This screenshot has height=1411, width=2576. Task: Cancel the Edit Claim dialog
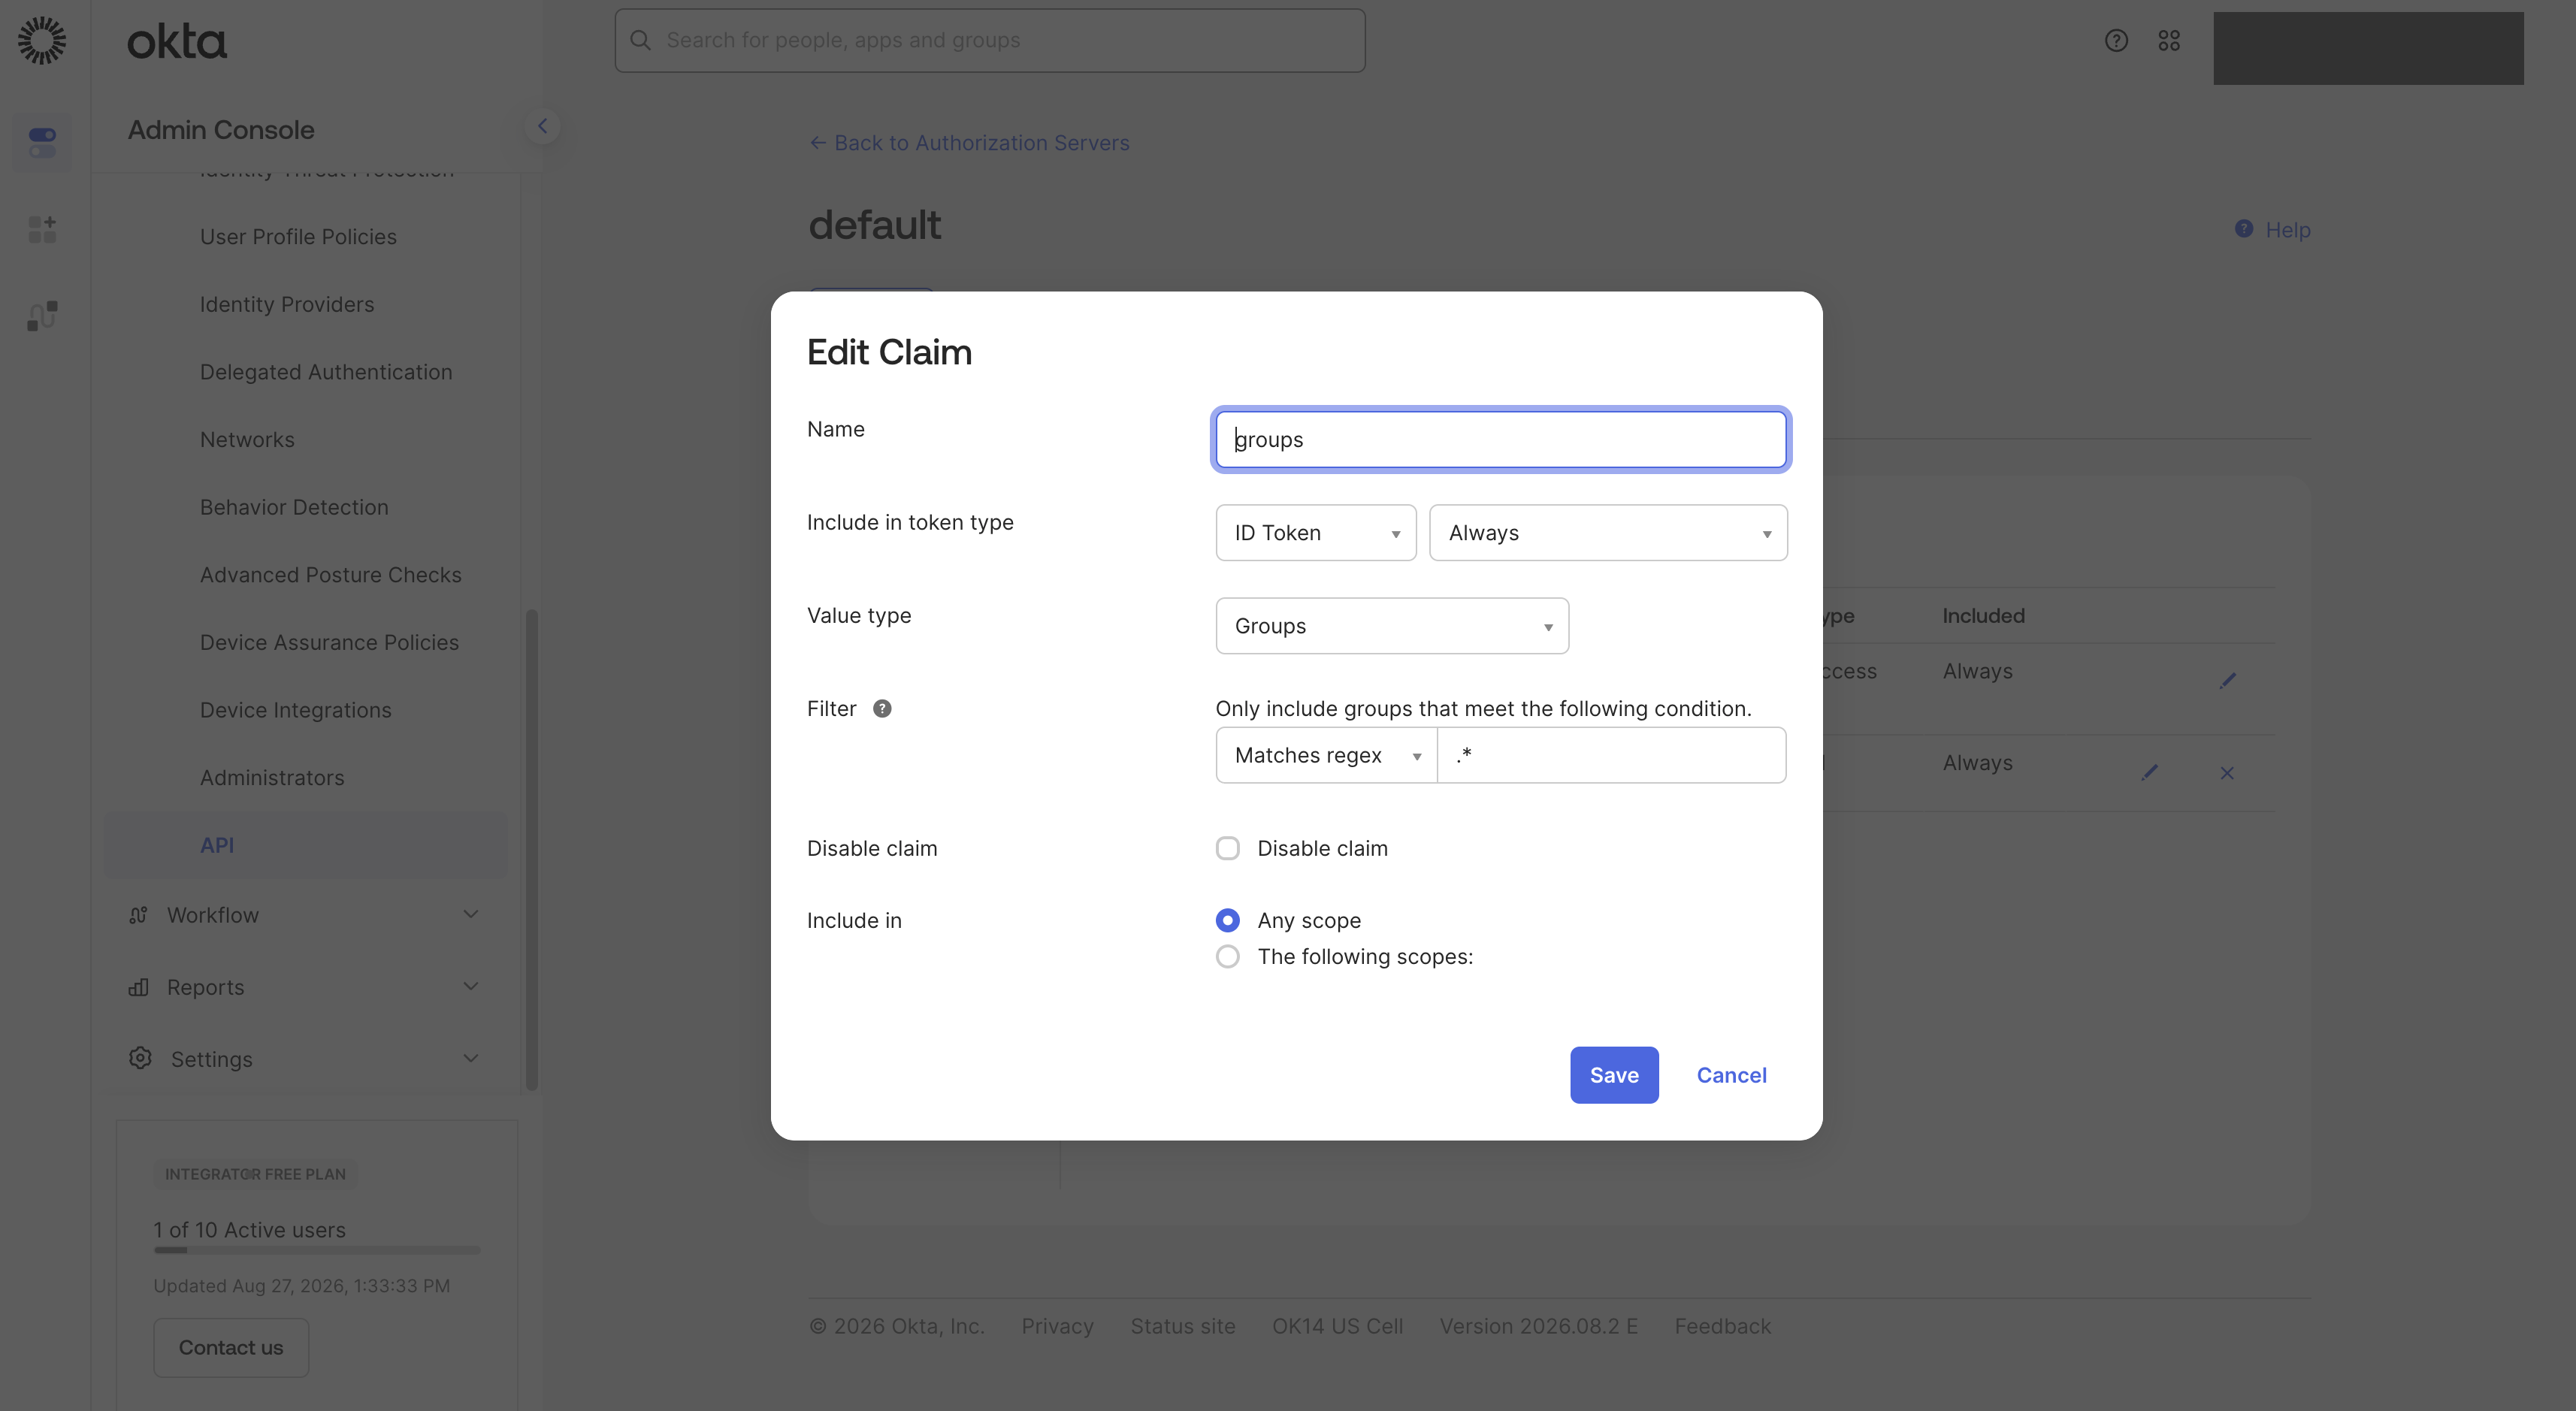point(1731,1075)
